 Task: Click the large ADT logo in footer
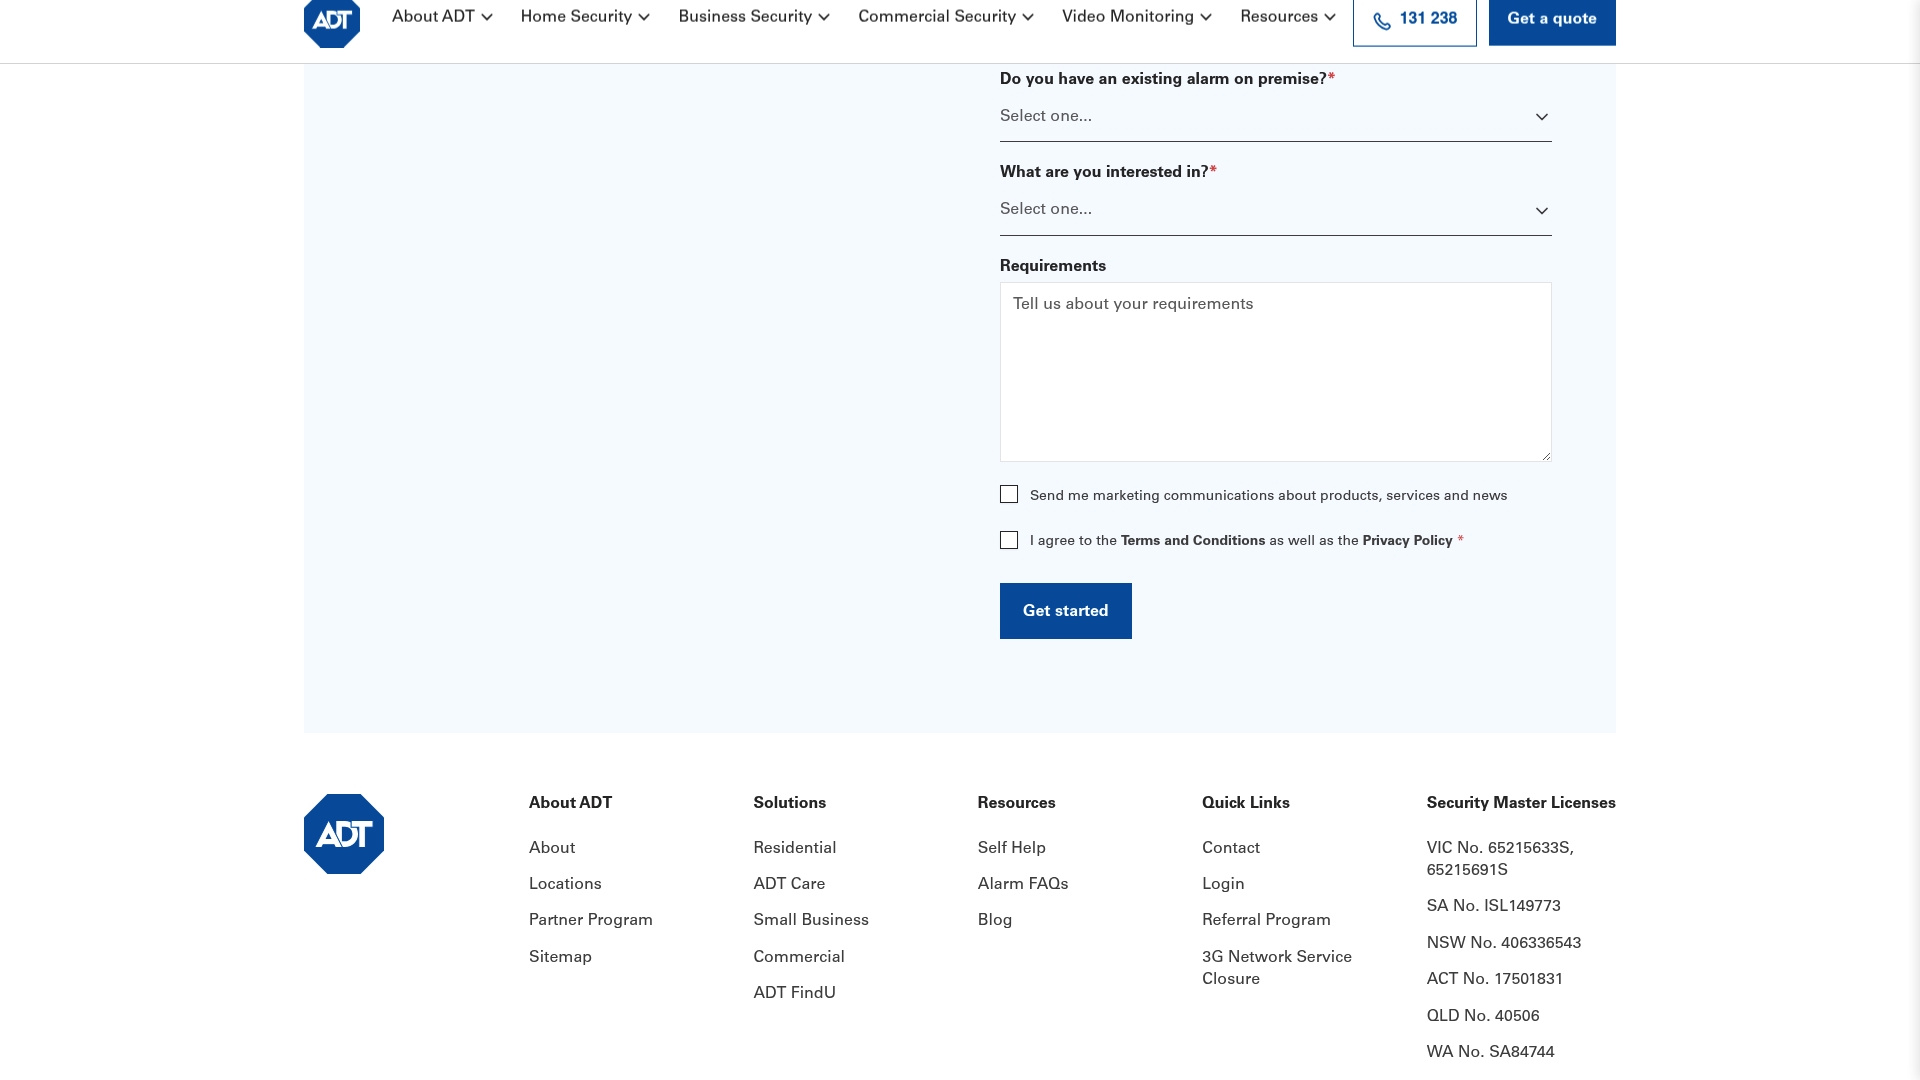coord(344,834)
